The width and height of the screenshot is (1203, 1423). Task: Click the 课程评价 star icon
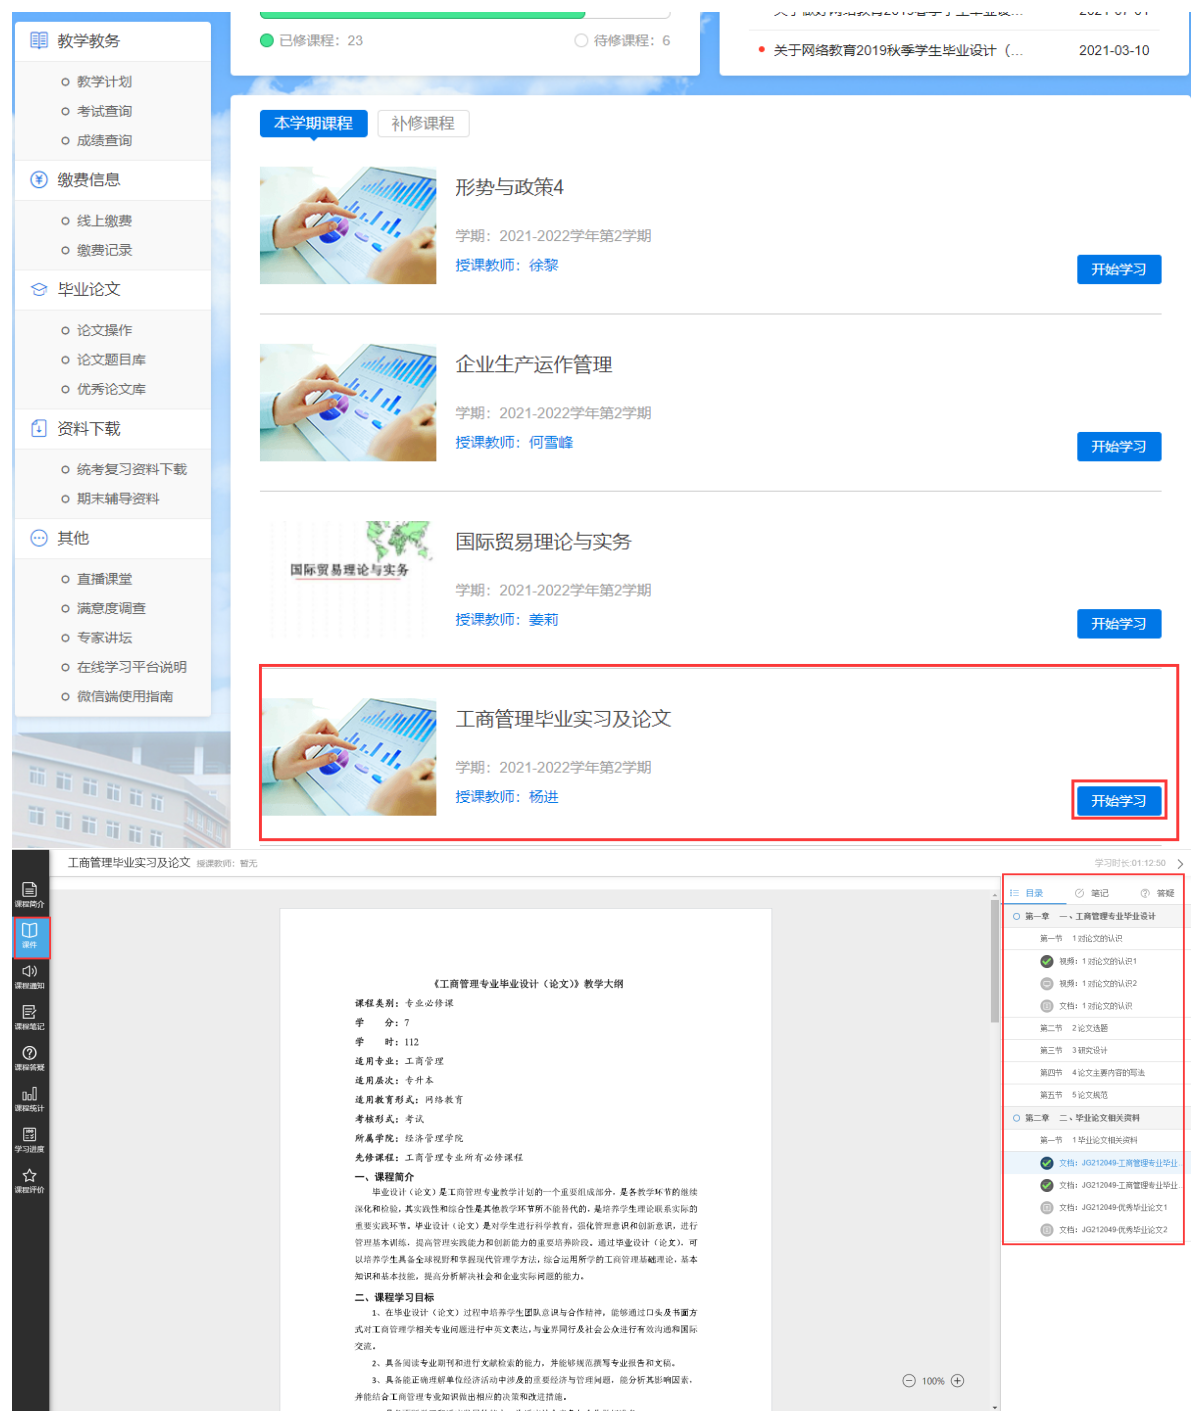(x=29, y=1181)
